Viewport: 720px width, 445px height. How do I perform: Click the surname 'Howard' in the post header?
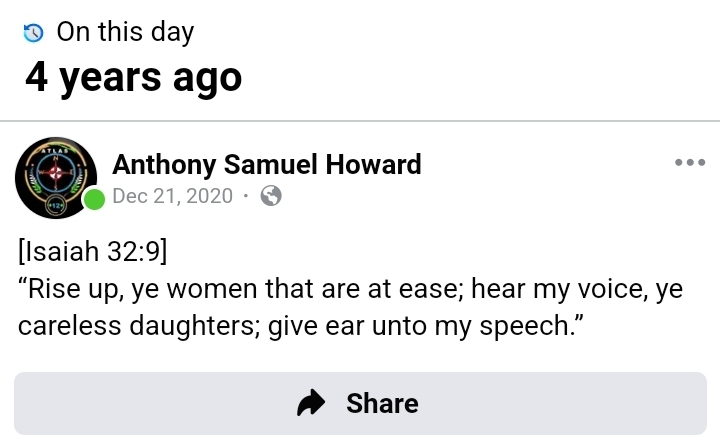point(374,164)
